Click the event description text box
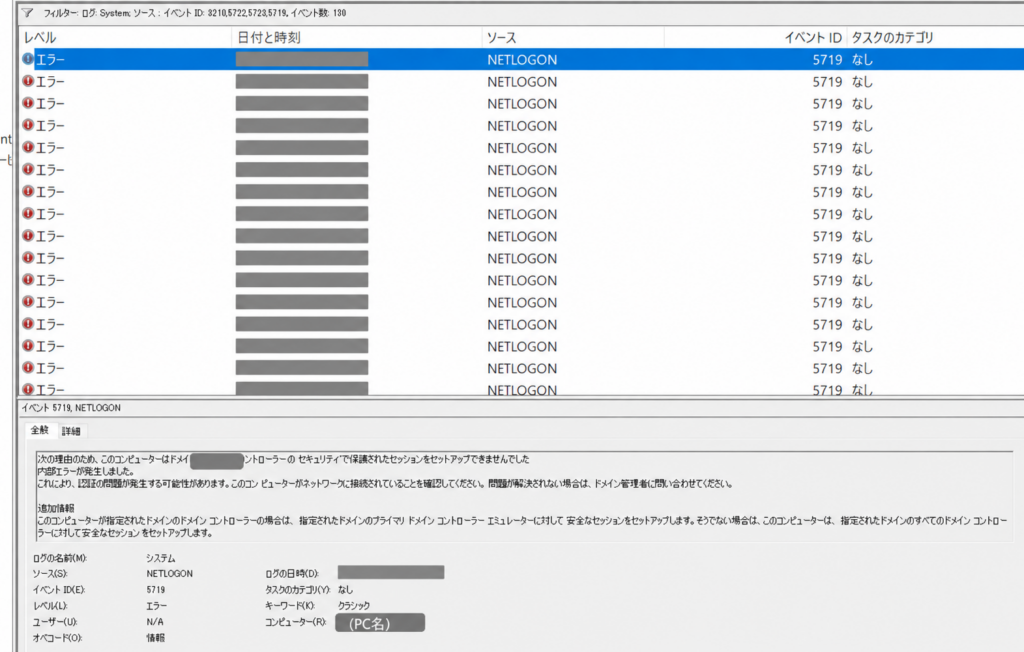 pyautogui.click(x=524, y=496)
